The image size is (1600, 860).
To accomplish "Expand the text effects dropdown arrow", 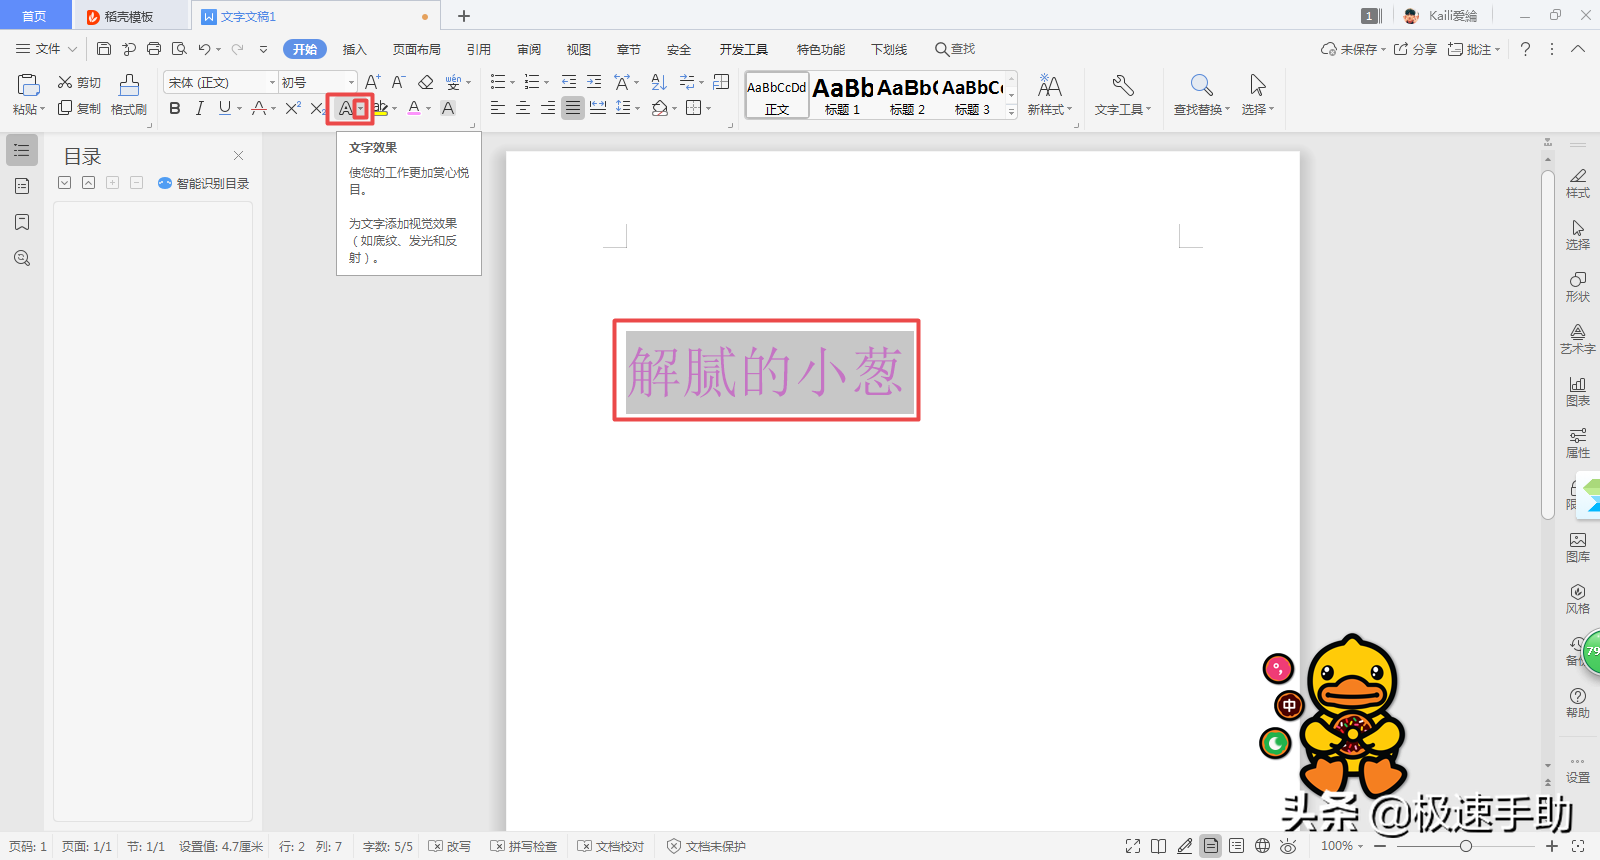I will pos(361,108).
